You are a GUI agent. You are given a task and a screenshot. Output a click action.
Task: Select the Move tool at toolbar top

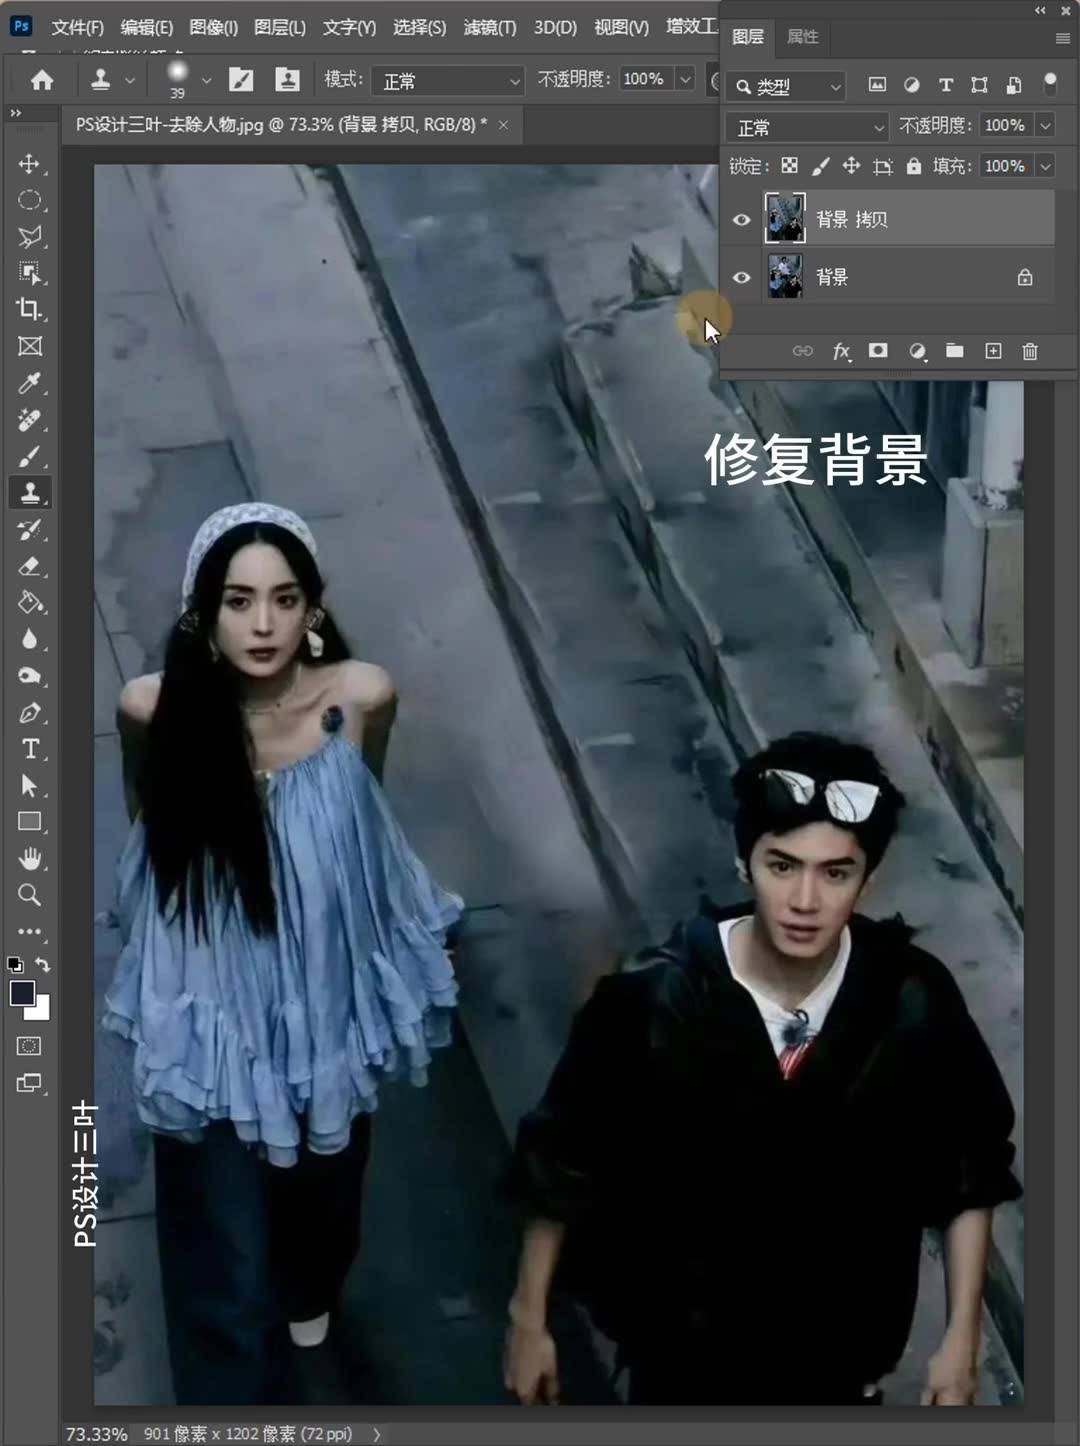coord(29,163)
